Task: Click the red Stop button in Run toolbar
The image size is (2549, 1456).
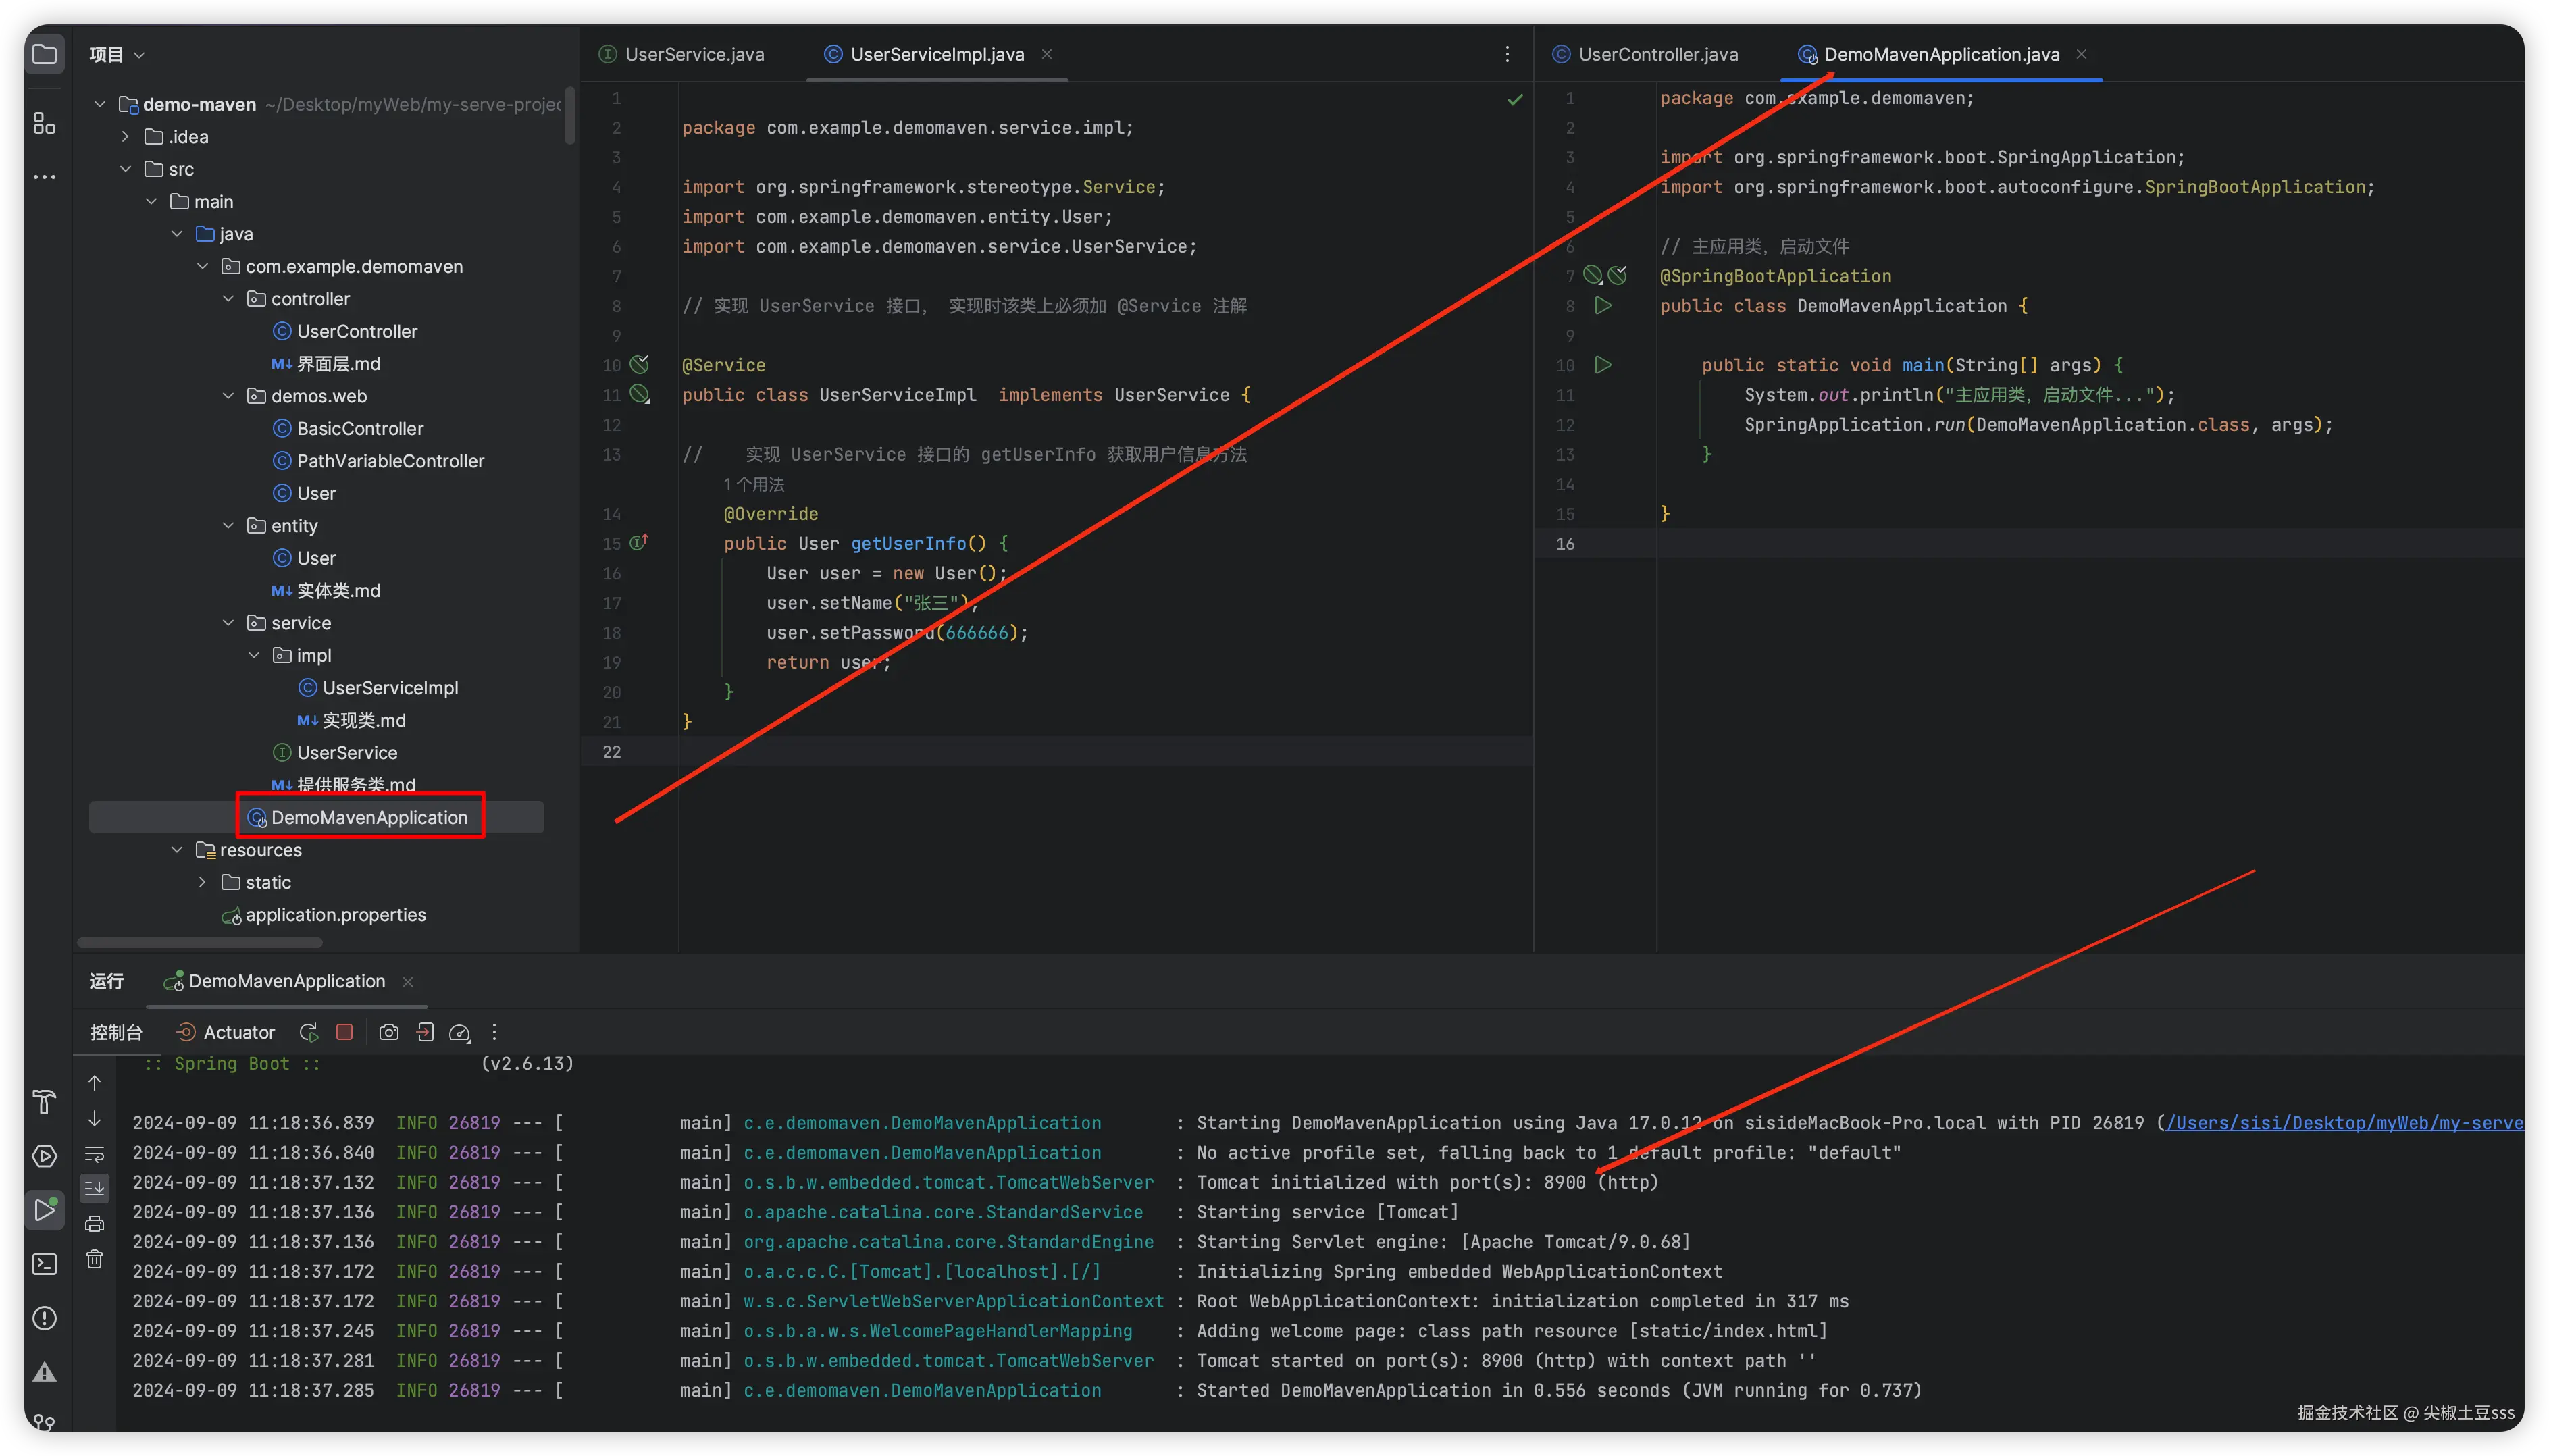Action: click(x=344, y=1032)
